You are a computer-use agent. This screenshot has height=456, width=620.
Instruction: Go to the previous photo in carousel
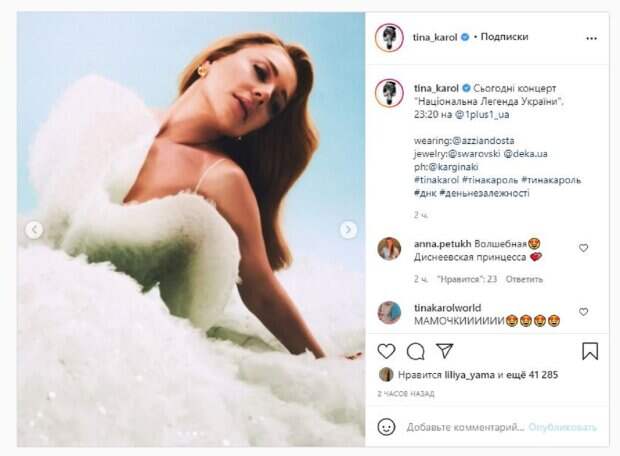pyautogui.click(x=34, y=230)
